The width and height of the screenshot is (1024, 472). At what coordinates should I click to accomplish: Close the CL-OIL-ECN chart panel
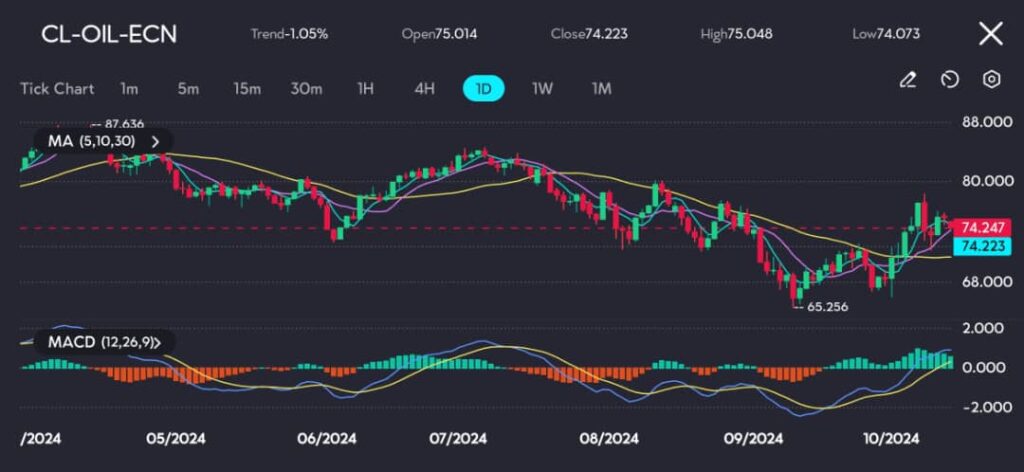coord(990,34)
